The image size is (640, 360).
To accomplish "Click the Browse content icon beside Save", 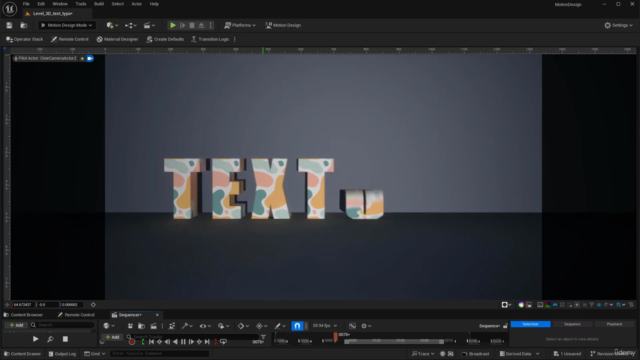I will (24, 25).
